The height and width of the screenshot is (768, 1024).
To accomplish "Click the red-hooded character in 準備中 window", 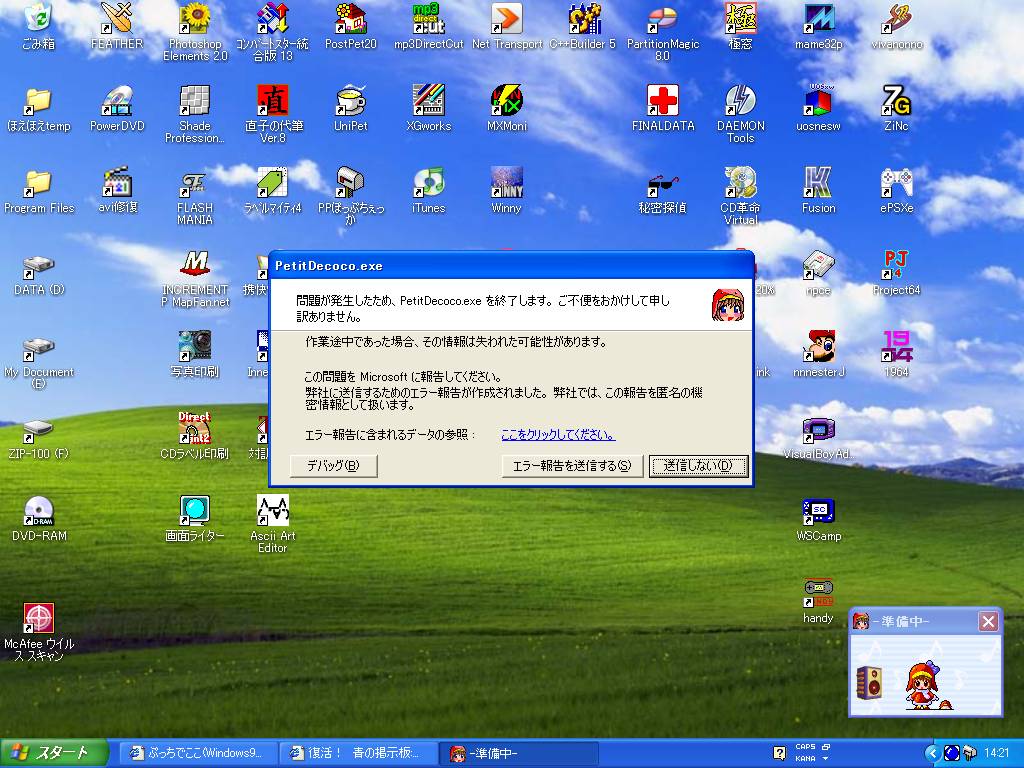I will coord(924,685).
